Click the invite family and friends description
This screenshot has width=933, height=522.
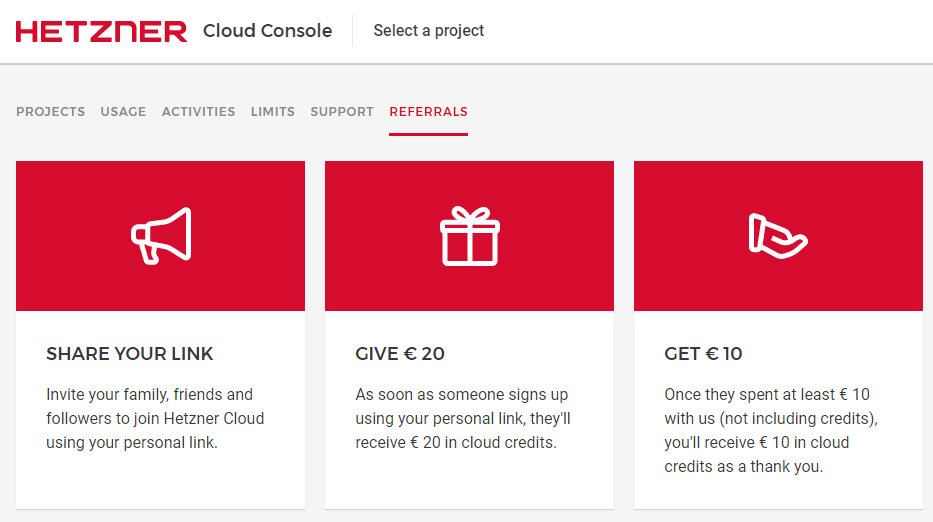pos(155,418)
